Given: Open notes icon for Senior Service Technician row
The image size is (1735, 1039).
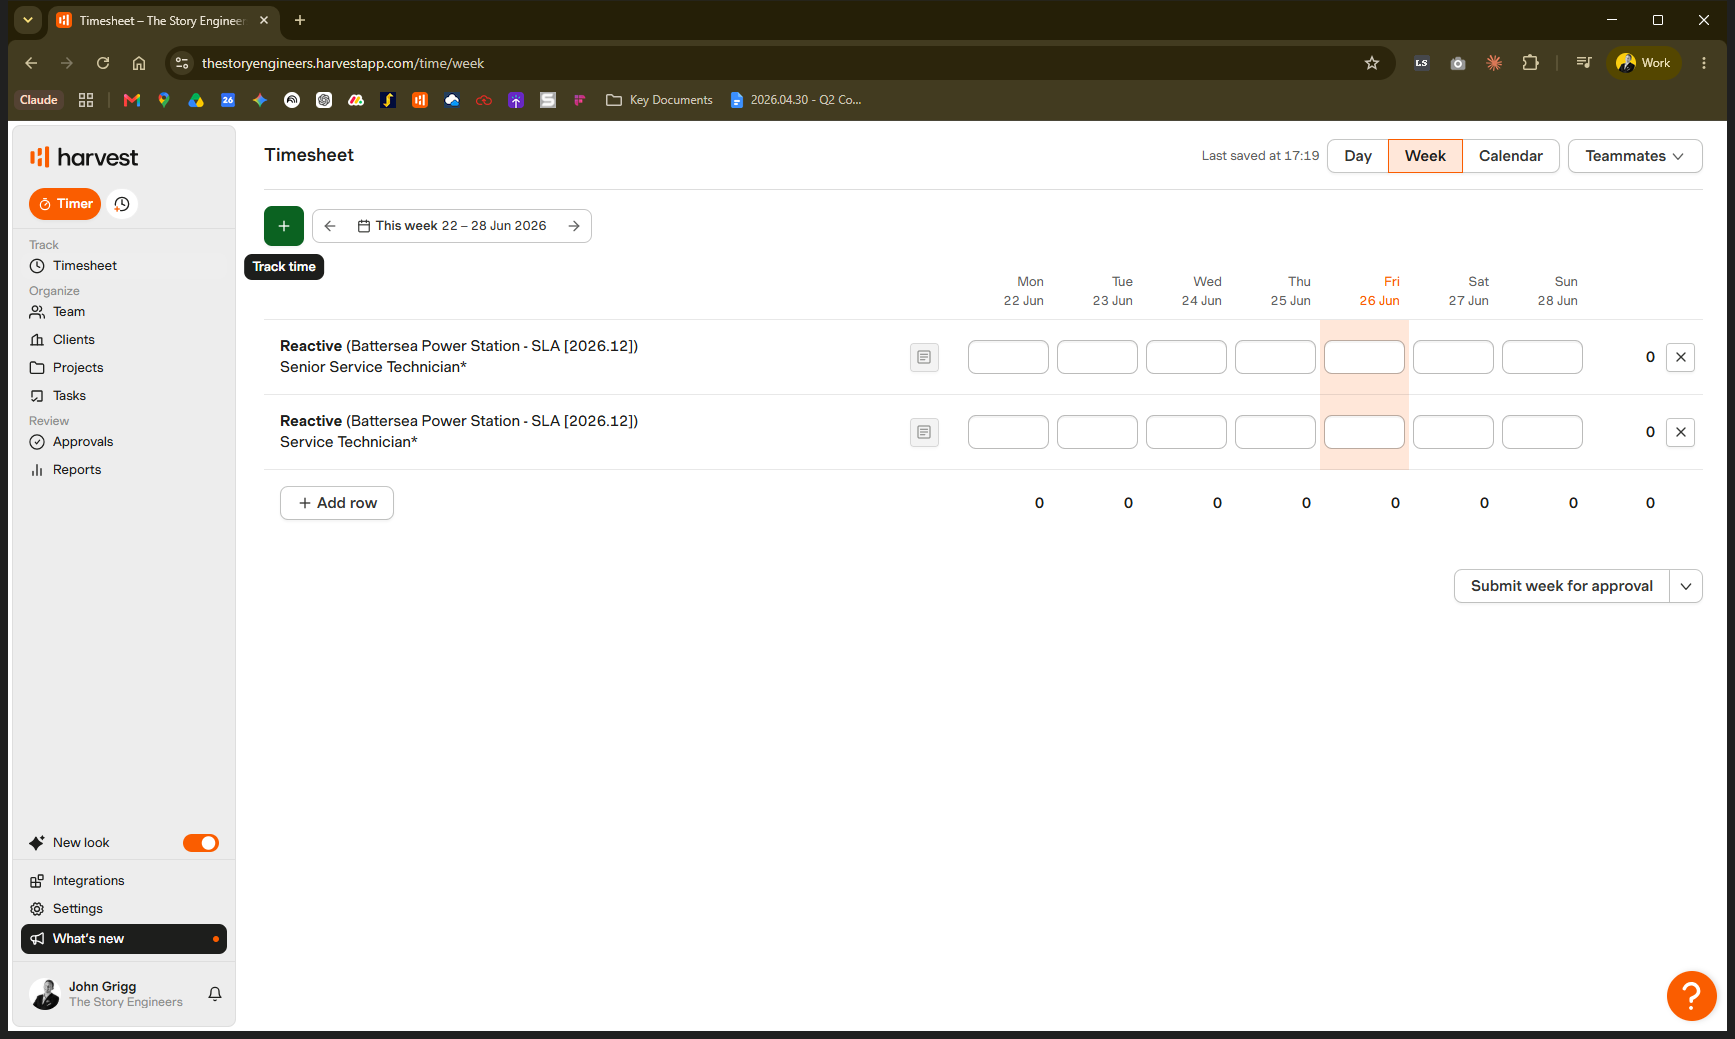Looking at the screenshot, I should (924, 357).
